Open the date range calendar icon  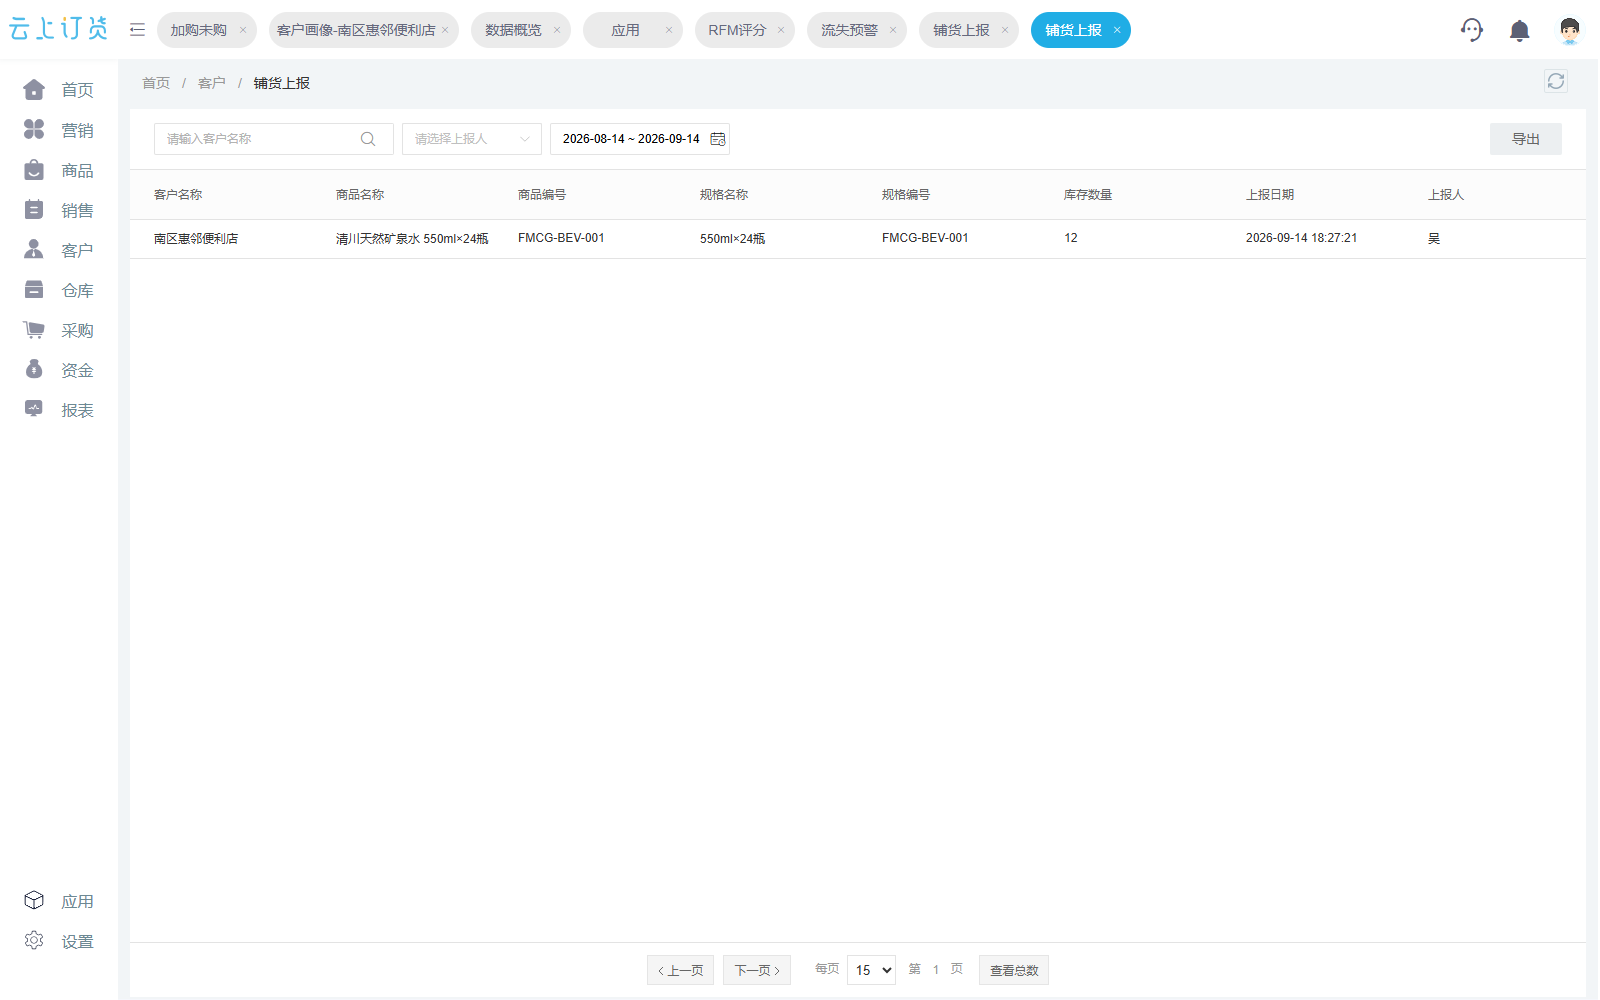coord(717,139)
